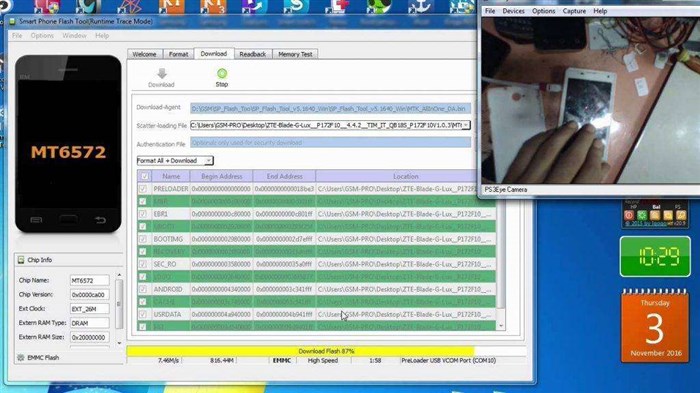Click the camera preview image of the phone
This screenshot has width=700, height=393.
591,100
